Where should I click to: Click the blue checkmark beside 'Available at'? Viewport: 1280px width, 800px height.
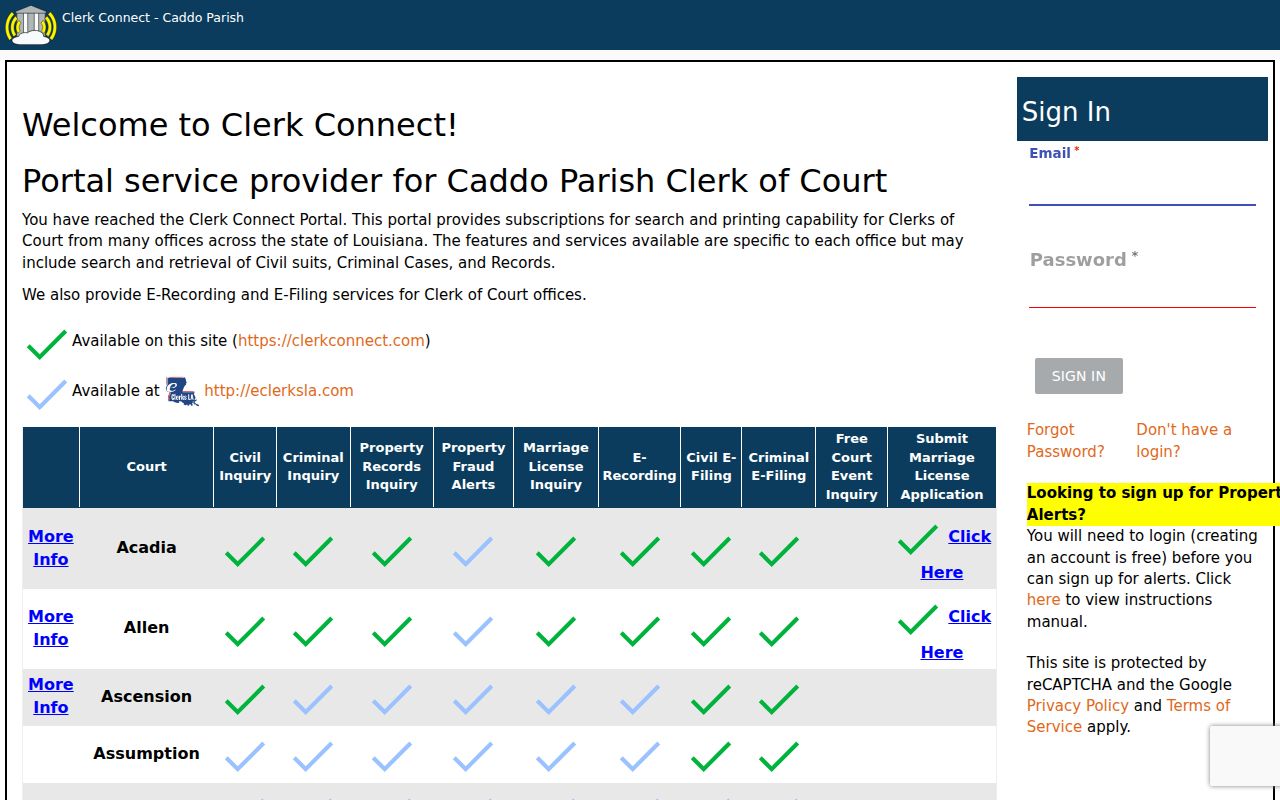(47, 394)
